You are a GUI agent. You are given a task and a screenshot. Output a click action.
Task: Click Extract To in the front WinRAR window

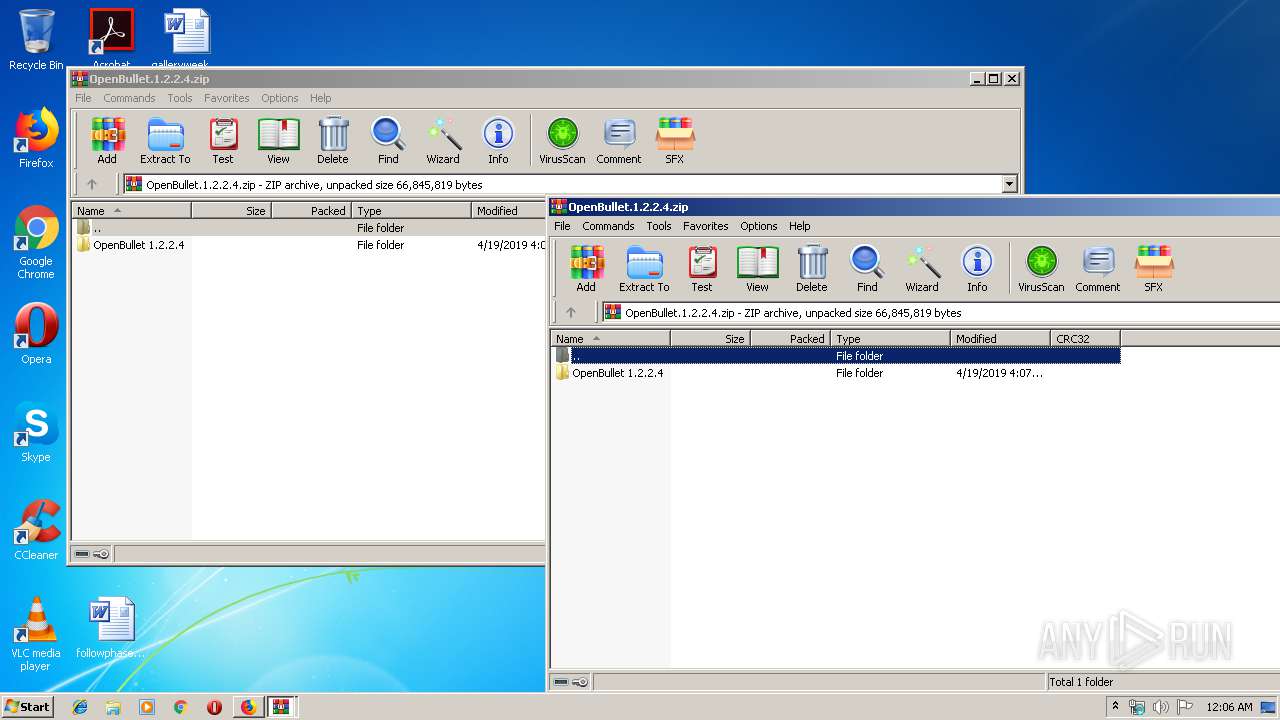(x=644, y=270)
